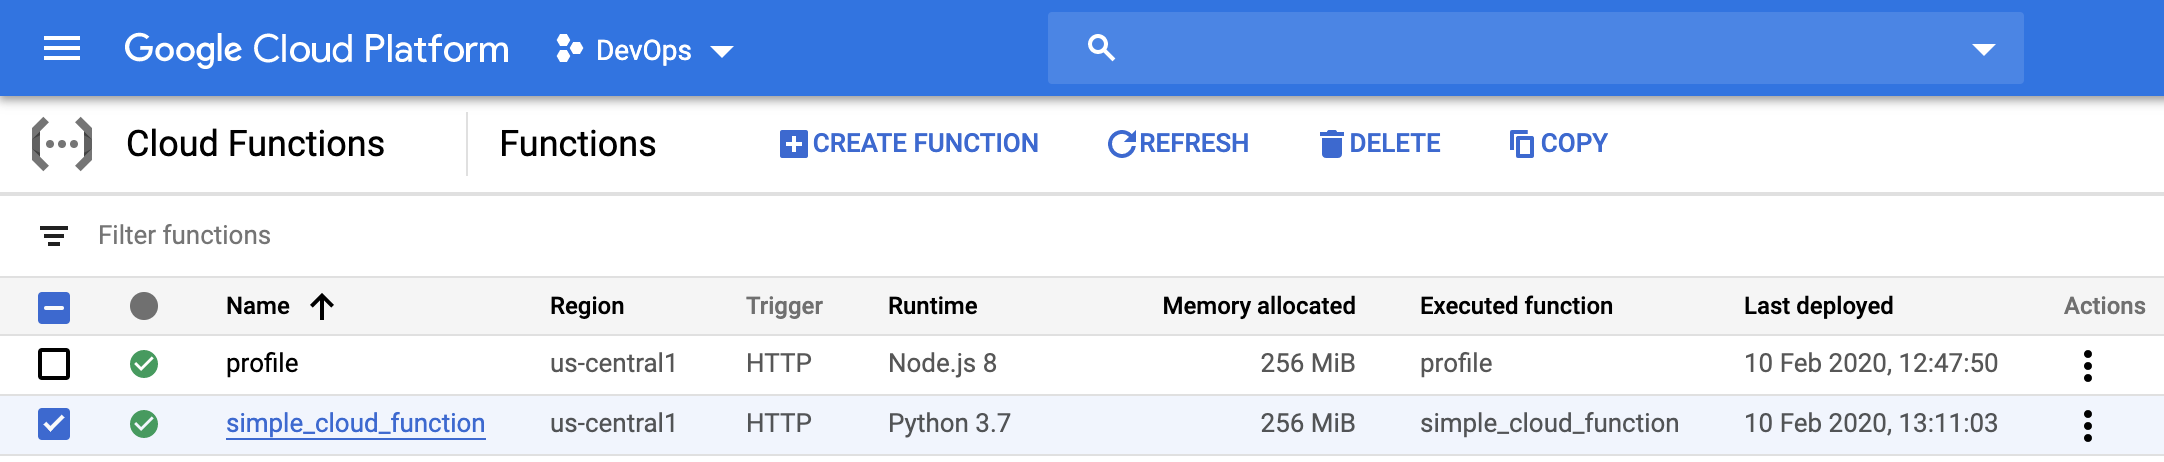Uncheck the simple_cloud_function row checkbox
Viewport: 2164px width, 462px height.
pos(54,424)
